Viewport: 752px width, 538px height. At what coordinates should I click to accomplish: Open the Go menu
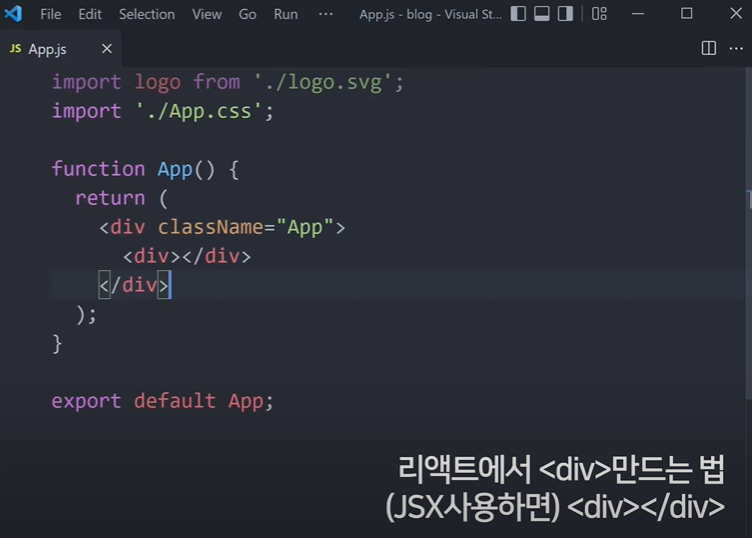247,14
